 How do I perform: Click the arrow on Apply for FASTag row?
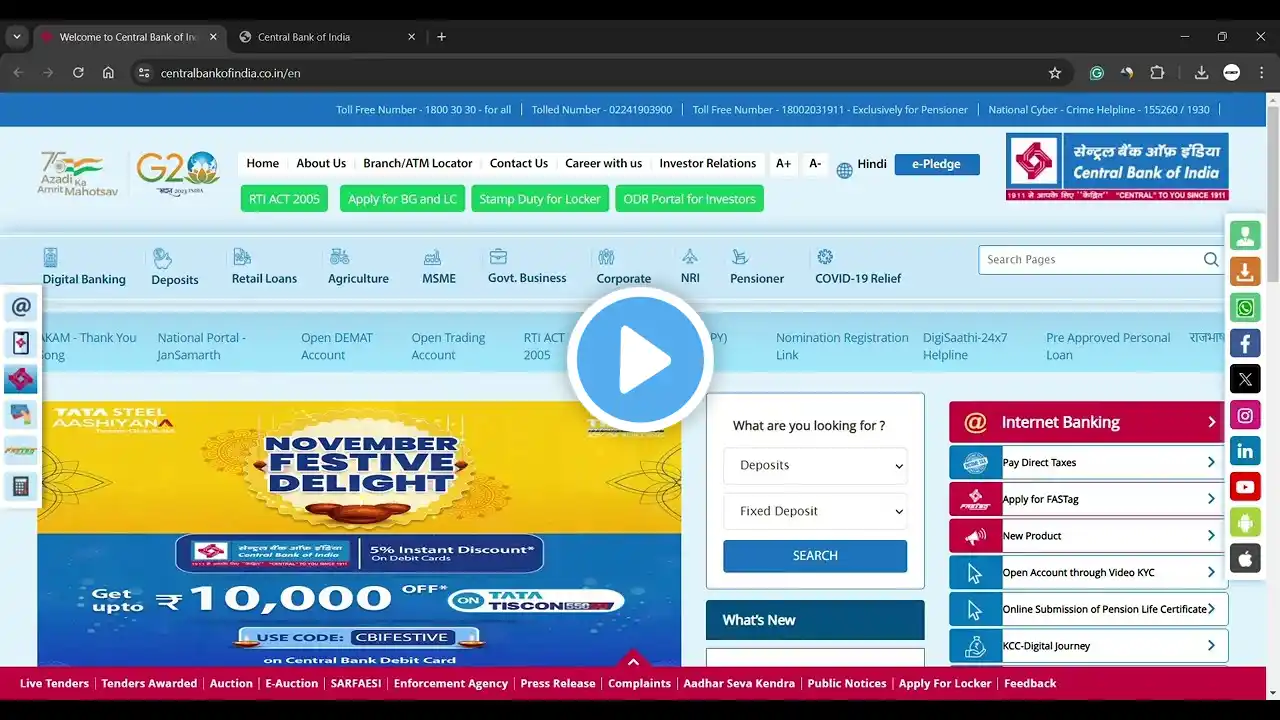tap(1211, 499)
